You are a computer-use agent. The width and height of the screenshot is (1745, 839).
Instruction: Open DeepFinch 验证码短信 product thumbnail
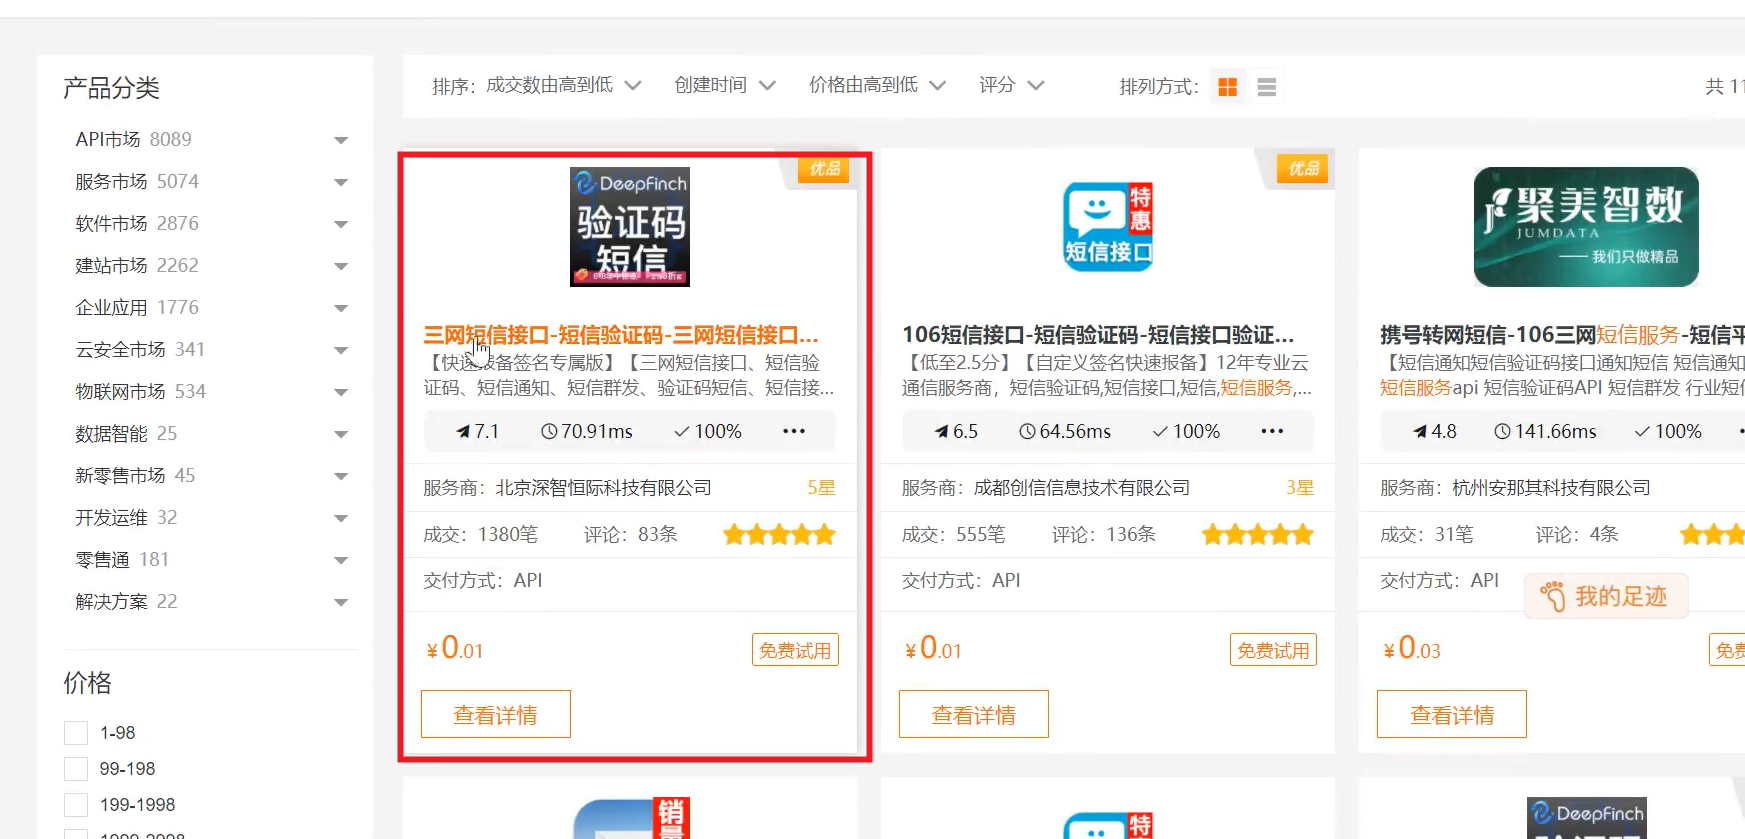click(x=630, y=227)
